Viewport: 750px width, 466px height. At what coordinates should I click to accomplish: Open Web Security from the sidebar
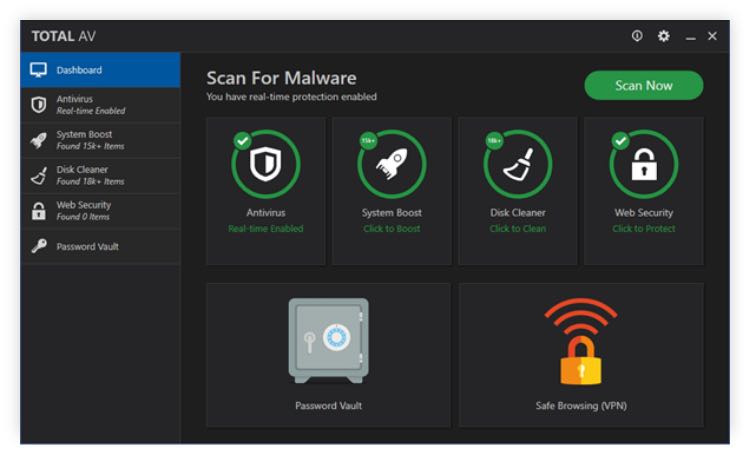[x=100, y=211]
